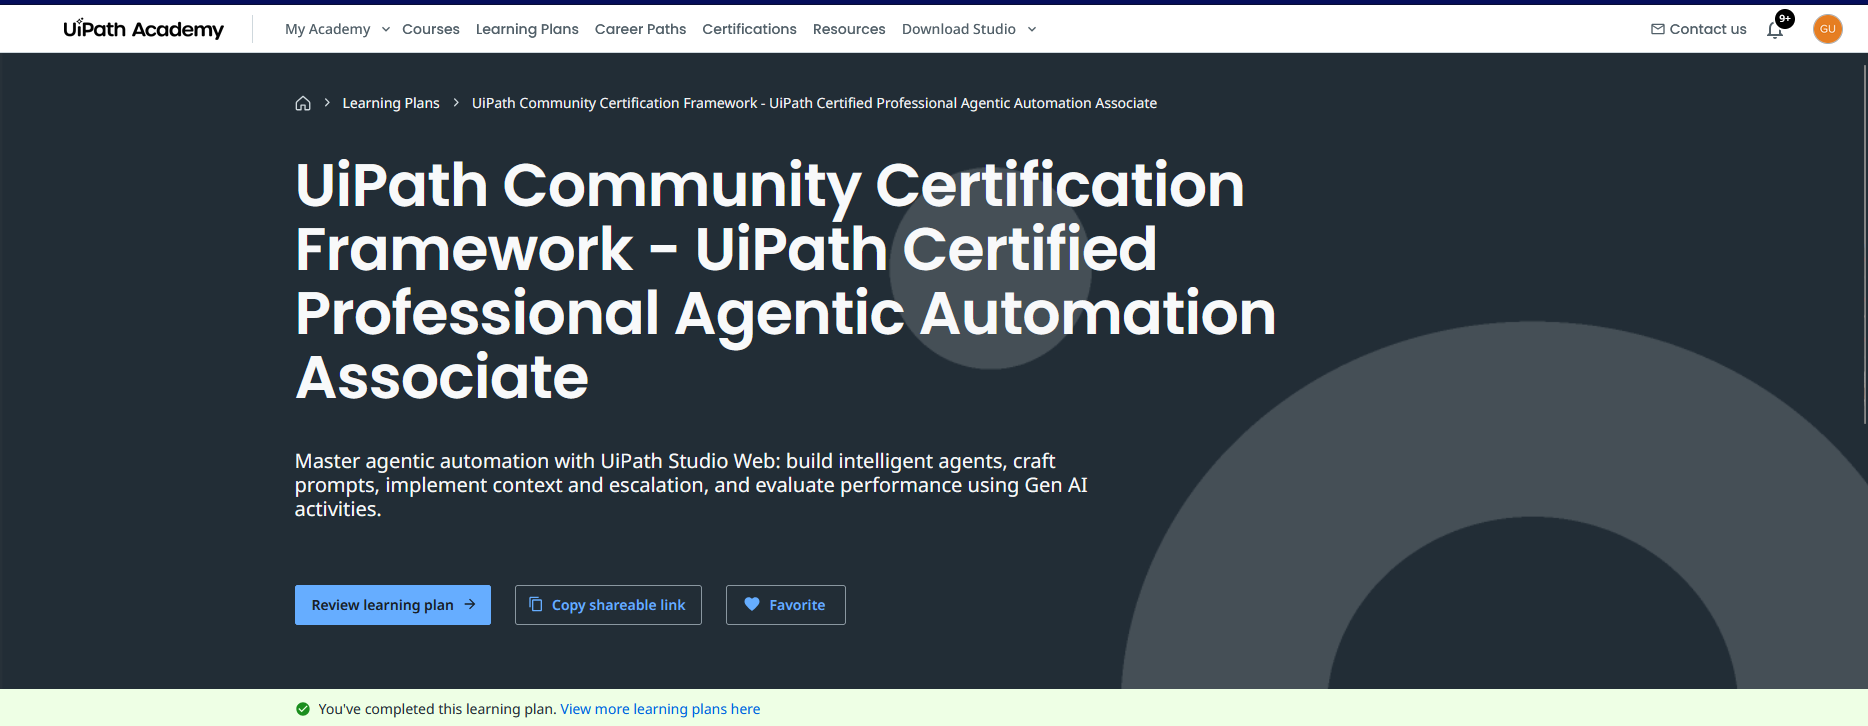
Task: Expand the Download Studio dropdown
Action: point(969,29)
